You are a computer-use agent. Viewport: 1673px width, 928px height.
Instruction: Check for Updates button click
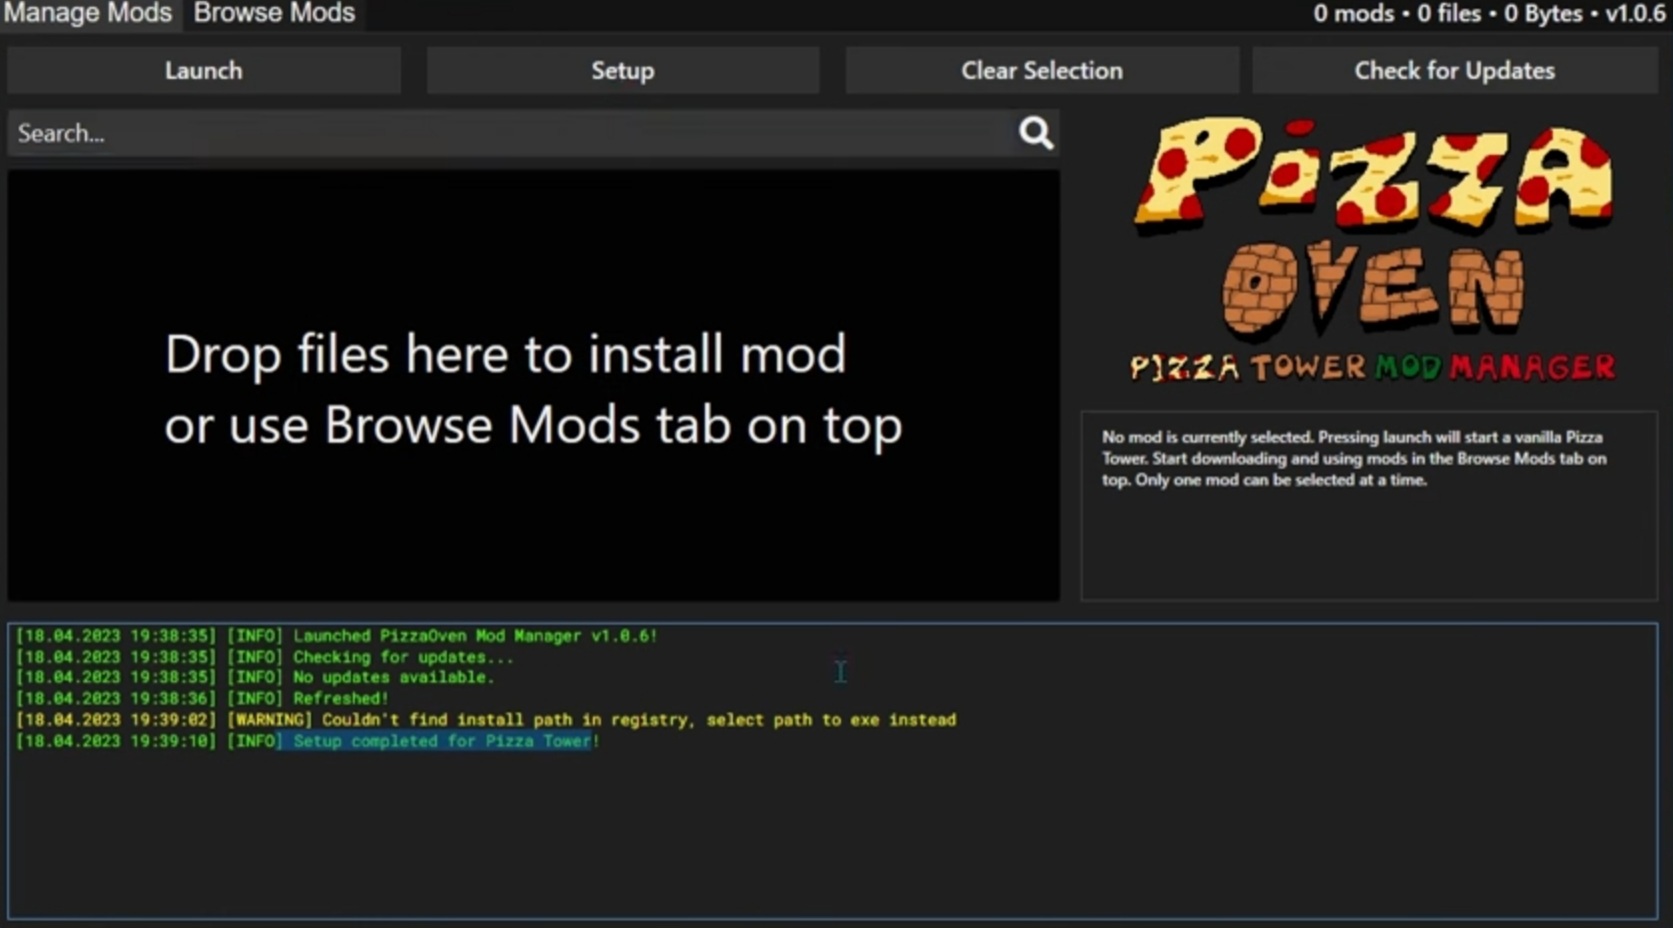coord(1455,71)
